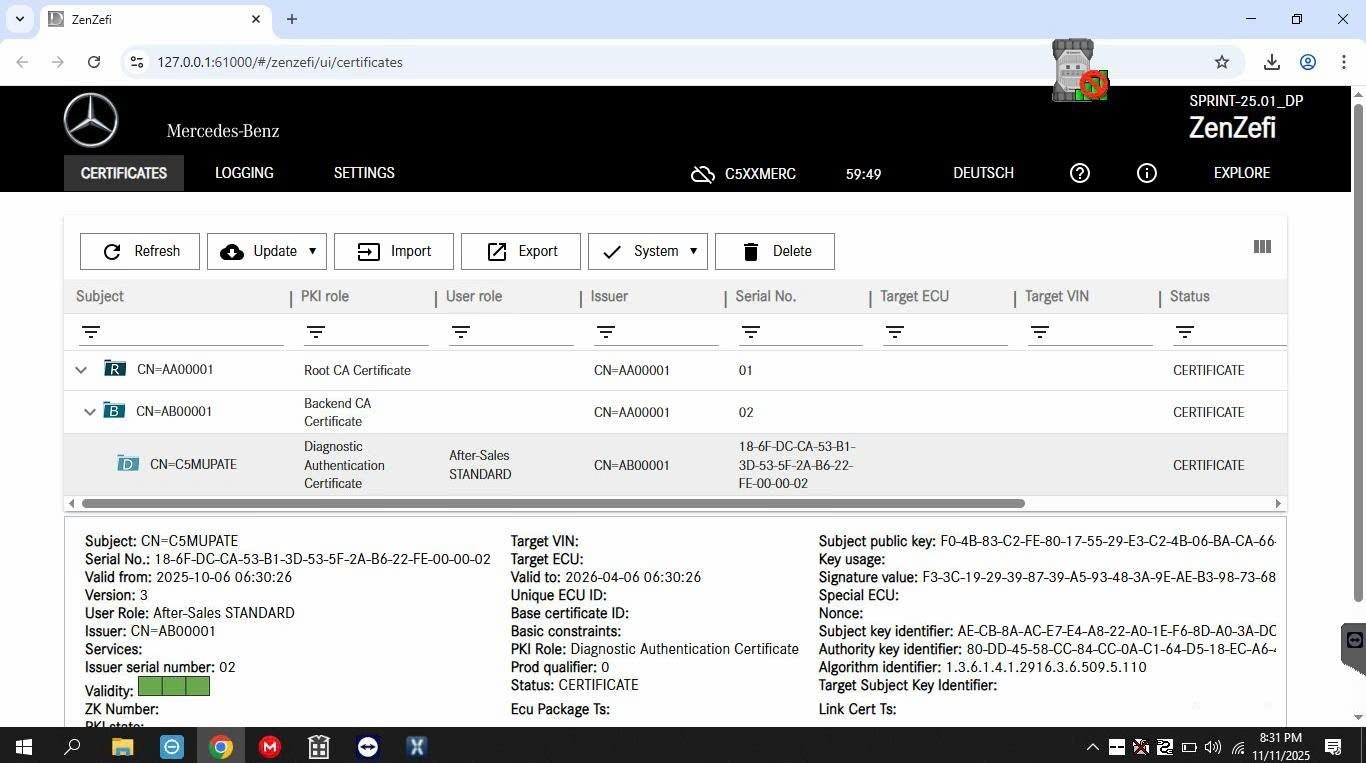Collapse the CN=AA00001 root certificate row
The image size is (1366, 763).
(x=81, y=369)
